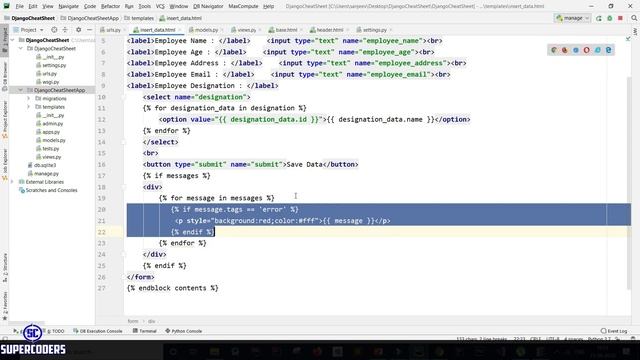Click the green Debug bug icon
Screen dimensions: 640x360
[x=610, y=18]
